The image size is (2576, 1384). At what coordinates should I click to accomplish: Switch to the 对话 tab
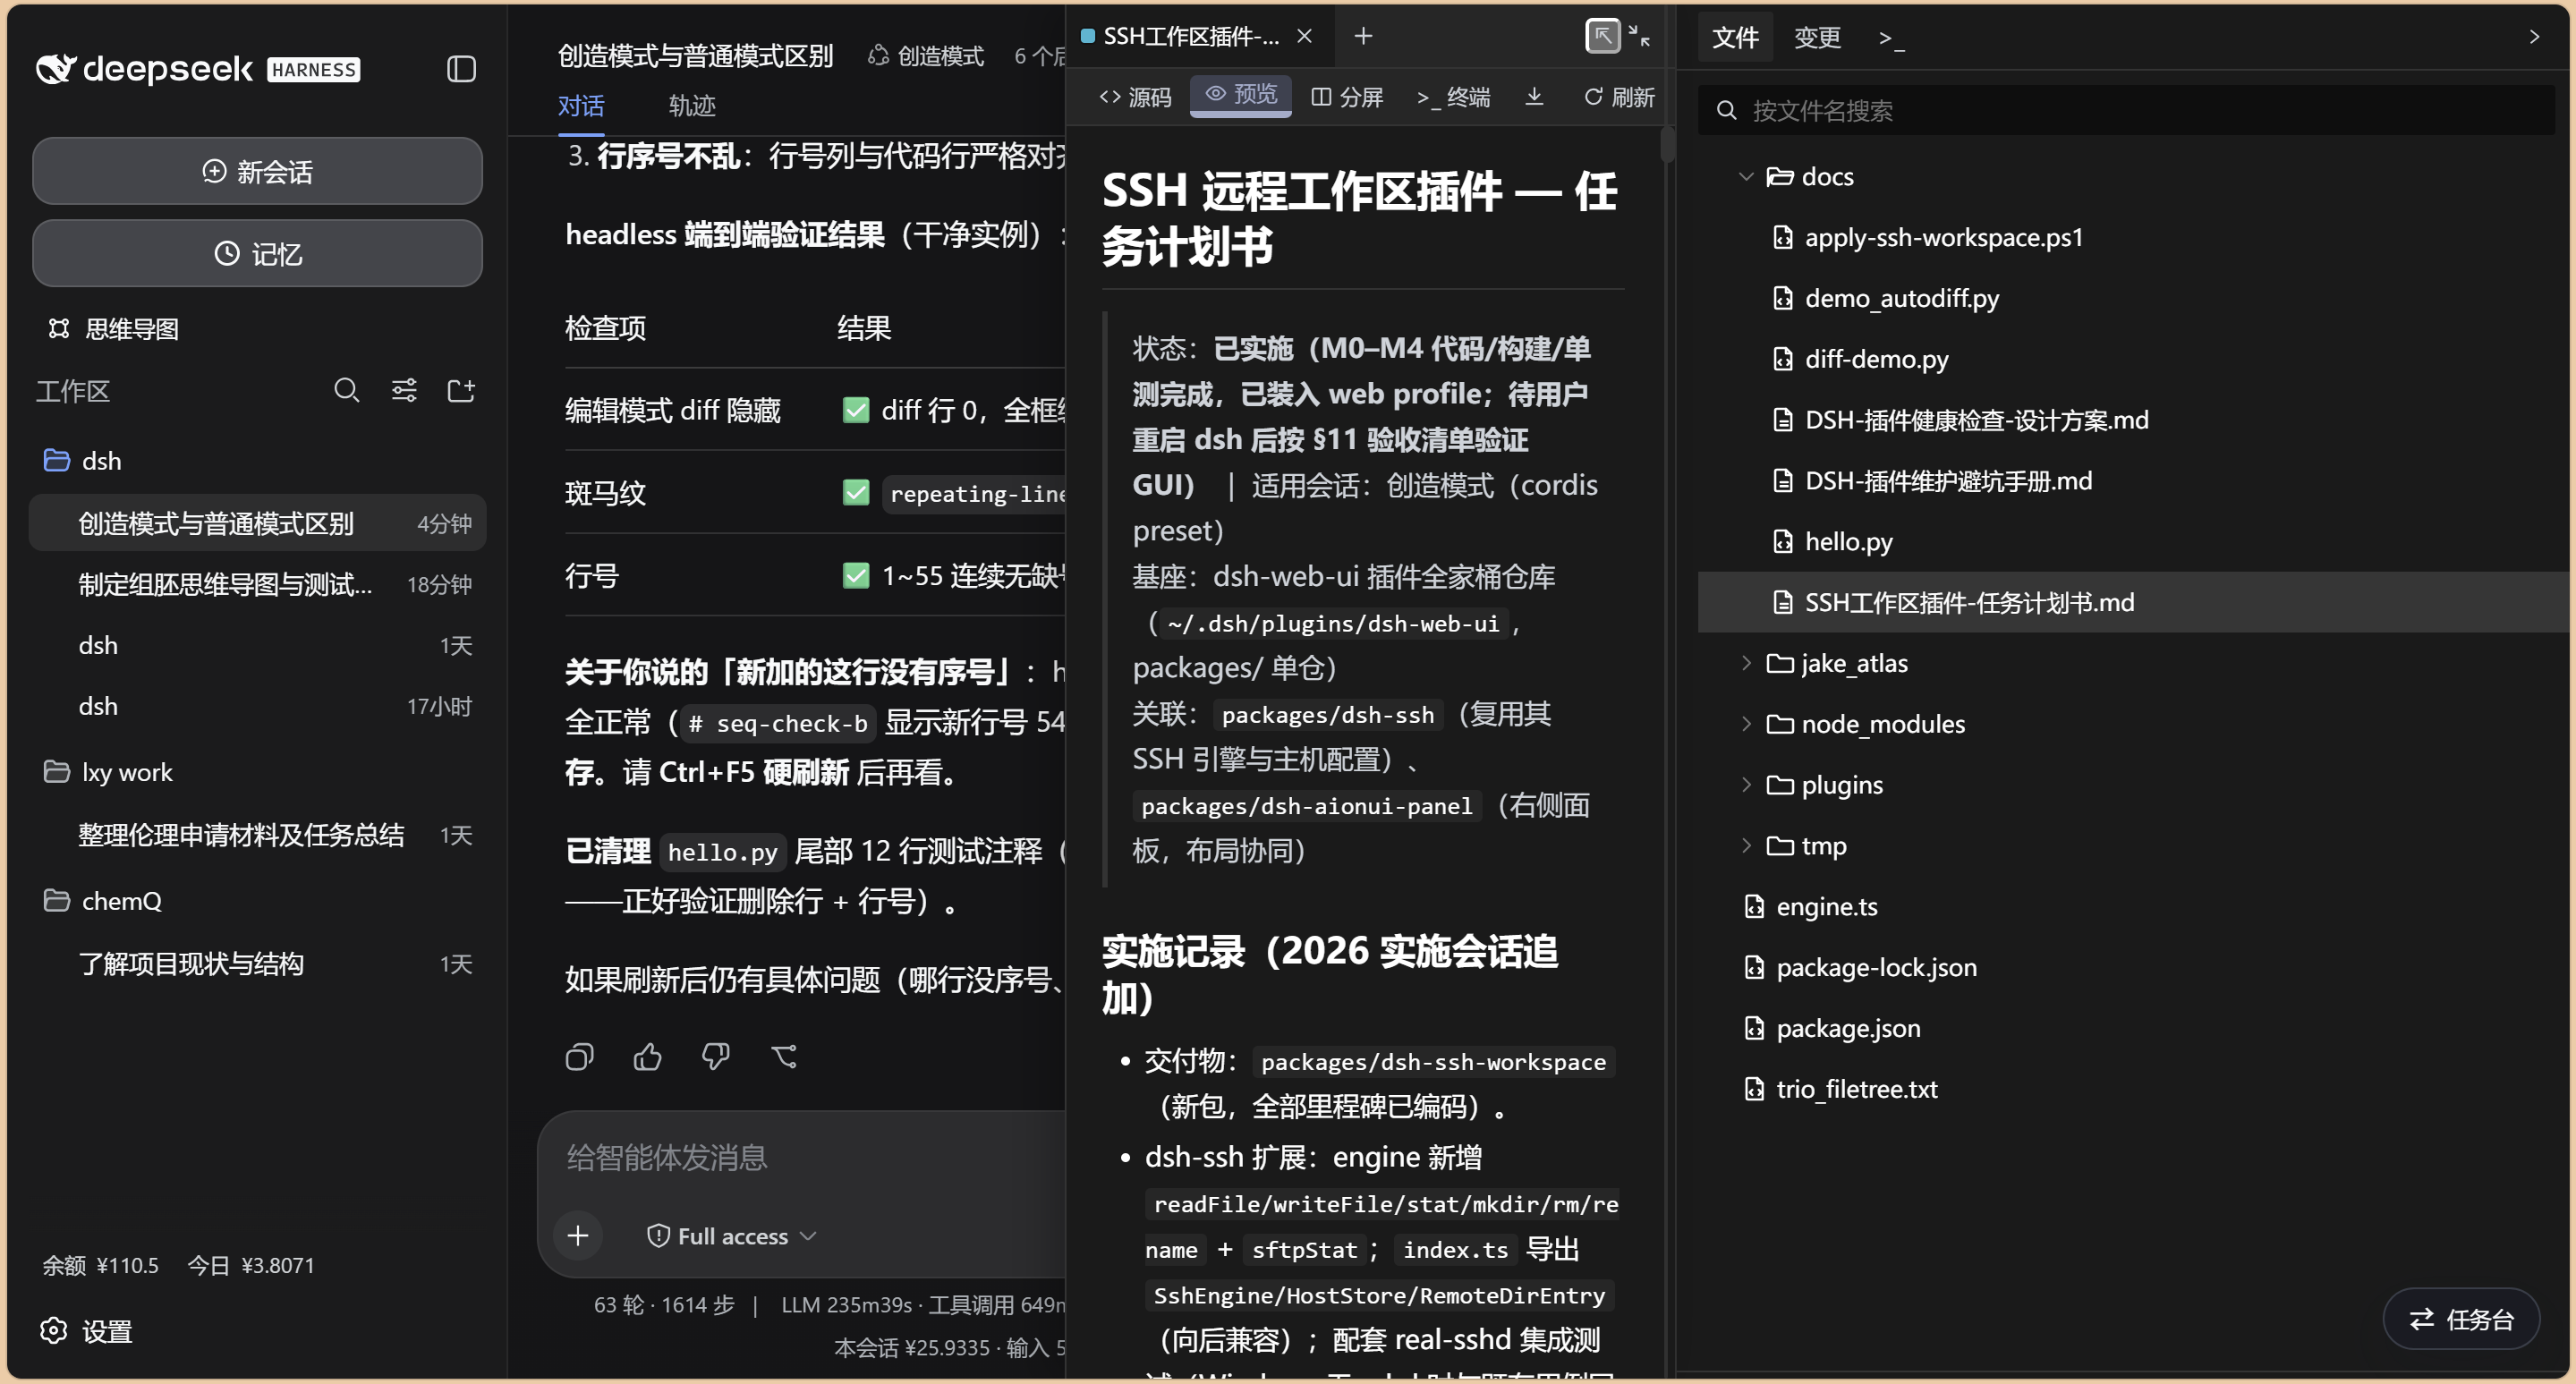pos(581,106)
